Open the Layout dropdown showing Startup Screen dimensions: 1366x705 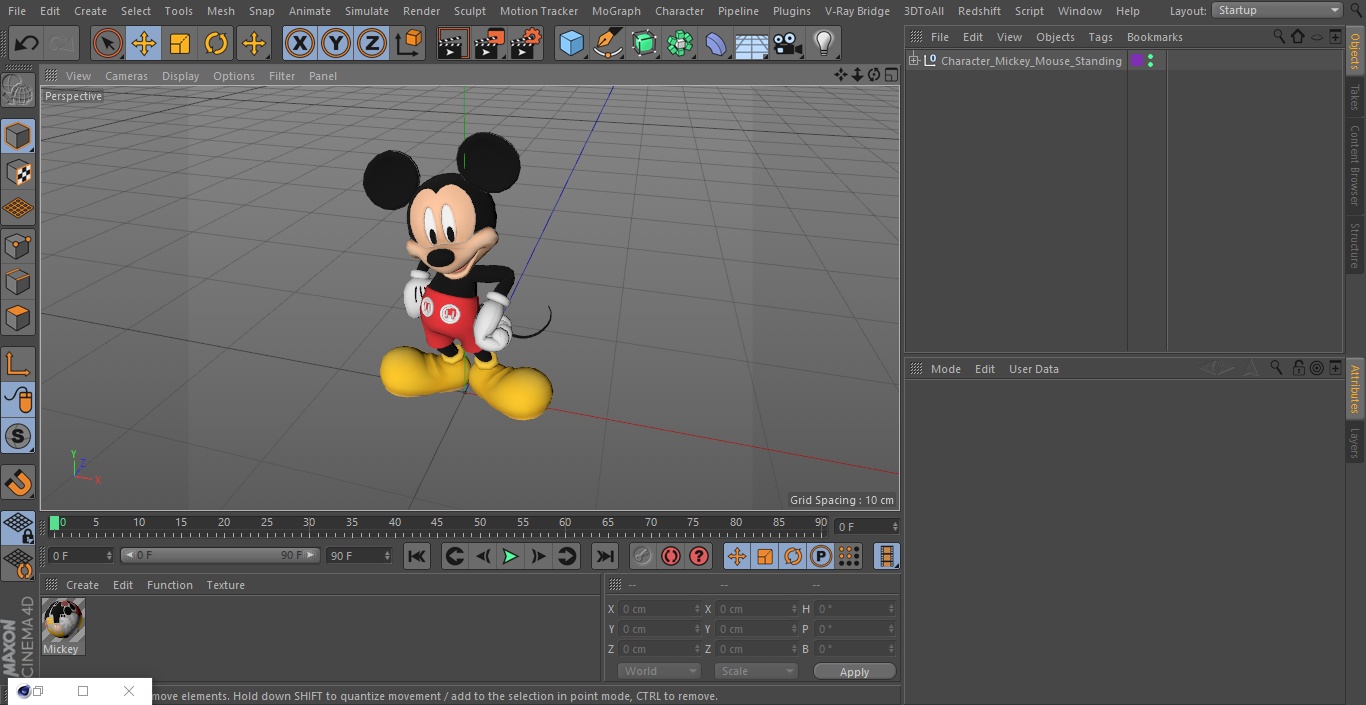[x=1278, y=10]
